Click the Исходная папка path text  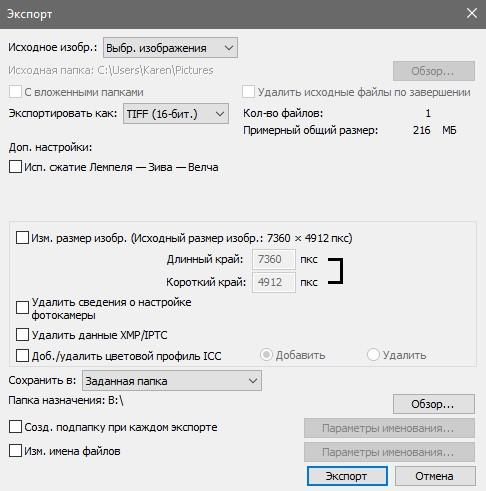(111, 70)
